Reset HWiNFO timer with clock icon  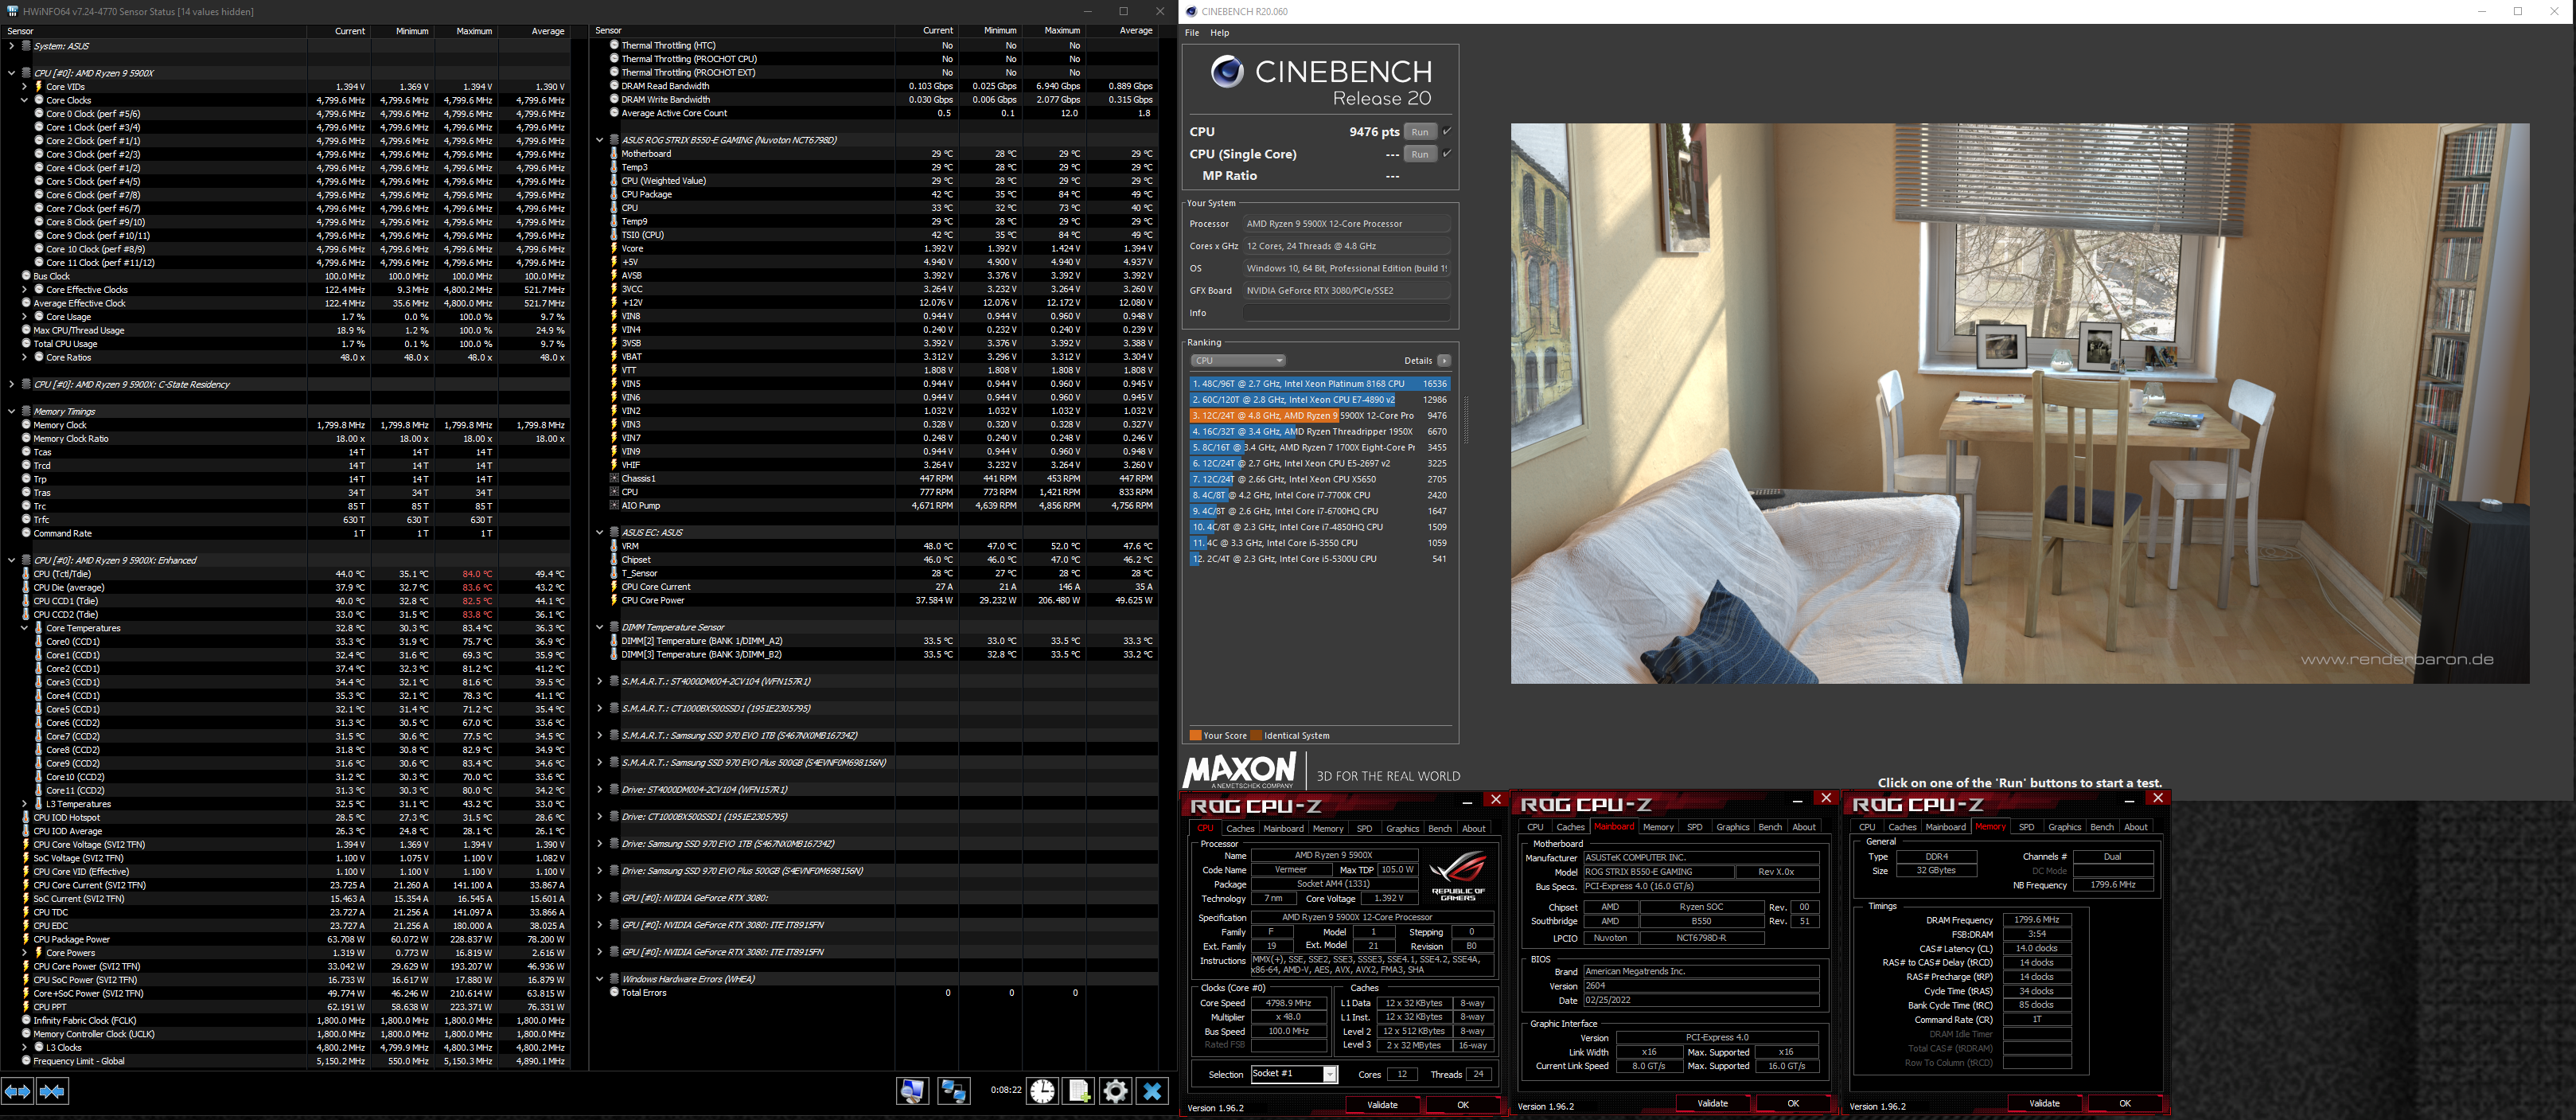(1042, 1091)
